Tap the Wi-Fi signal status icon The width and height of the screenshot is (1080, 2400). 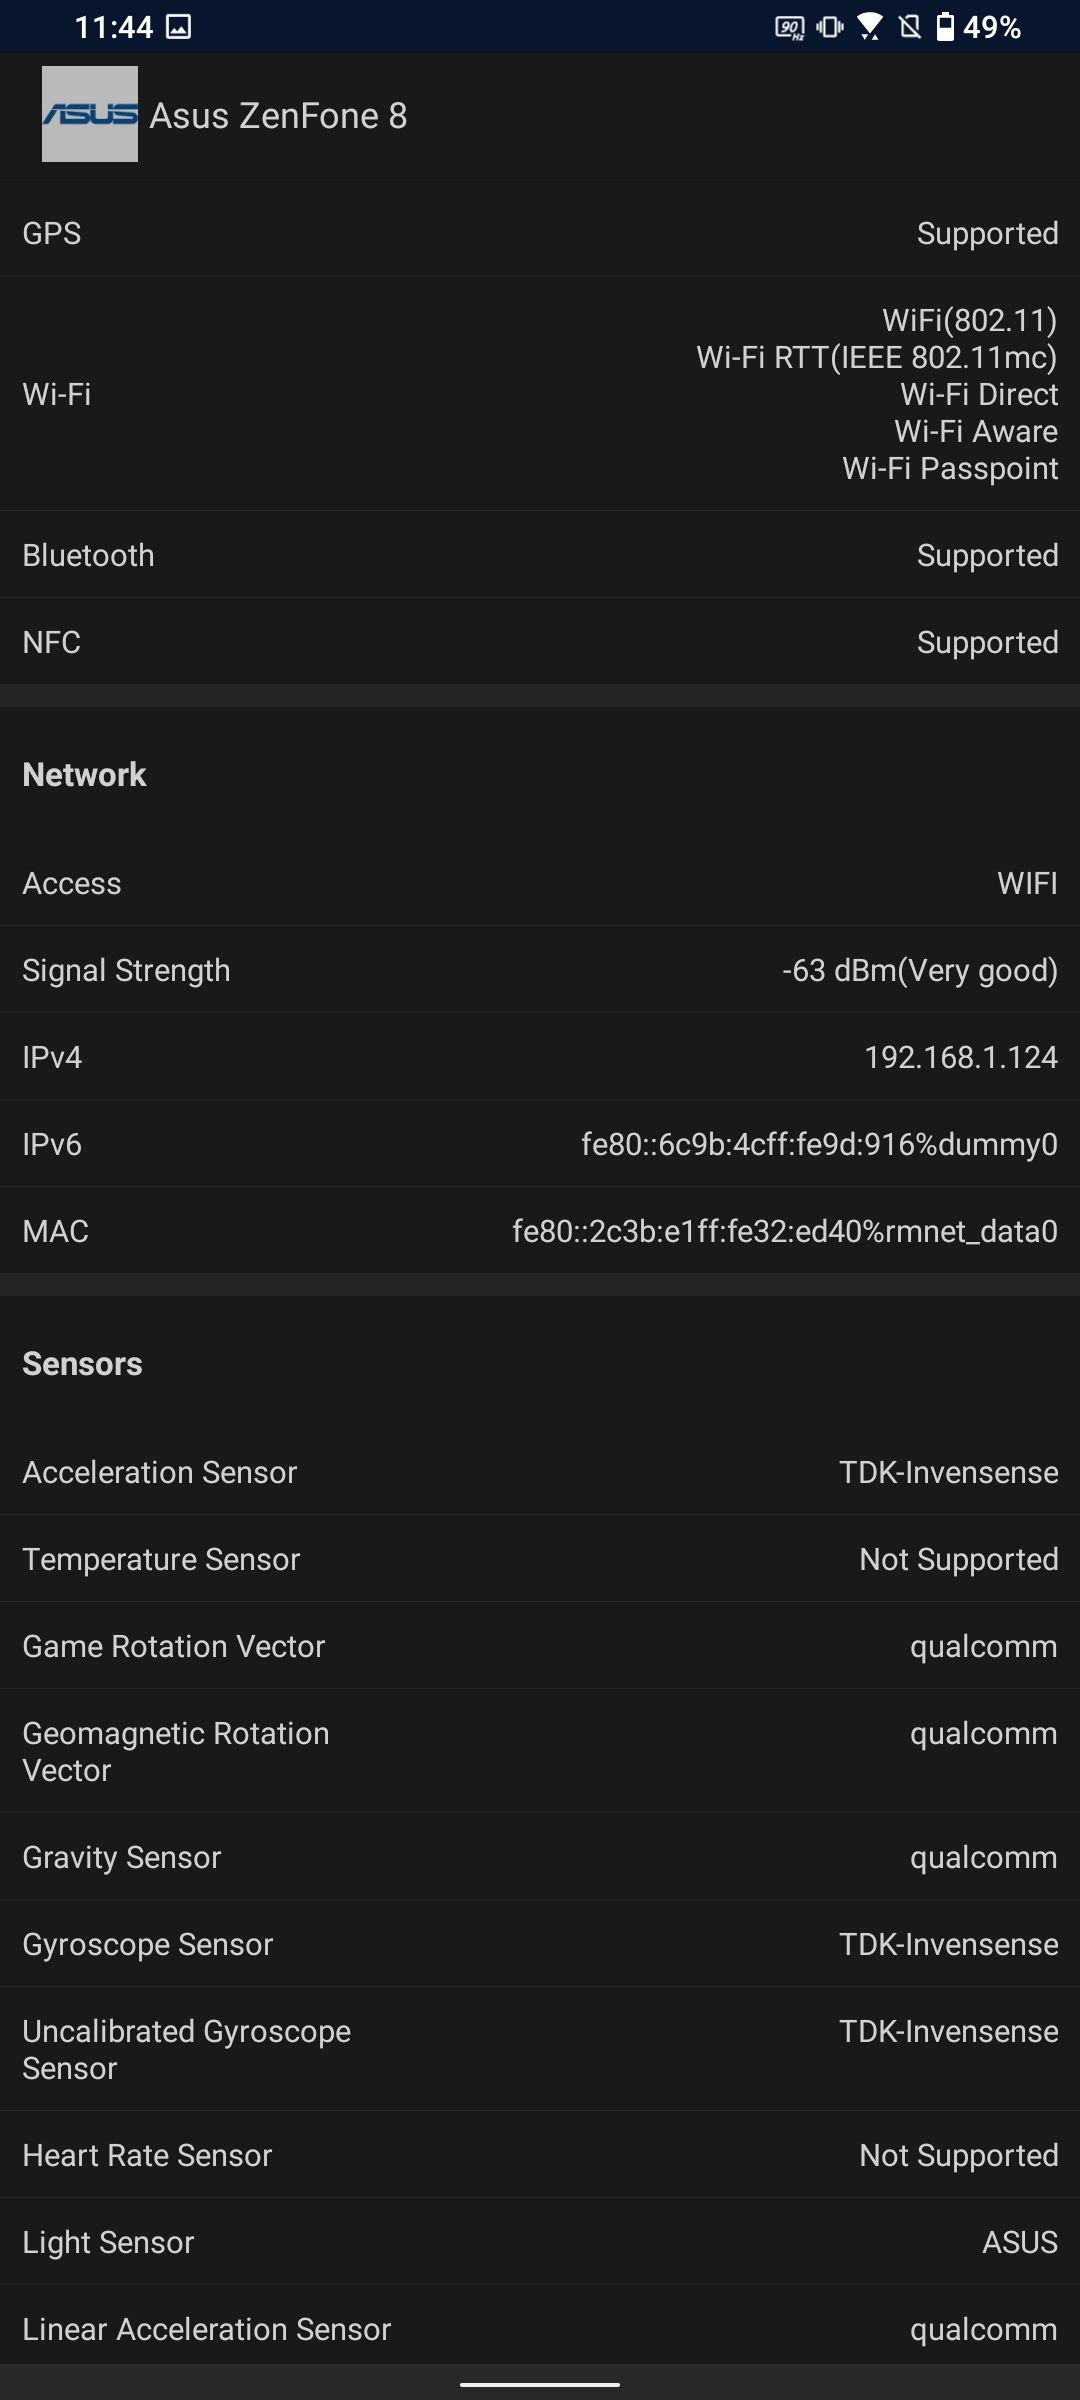coord(870,27)
